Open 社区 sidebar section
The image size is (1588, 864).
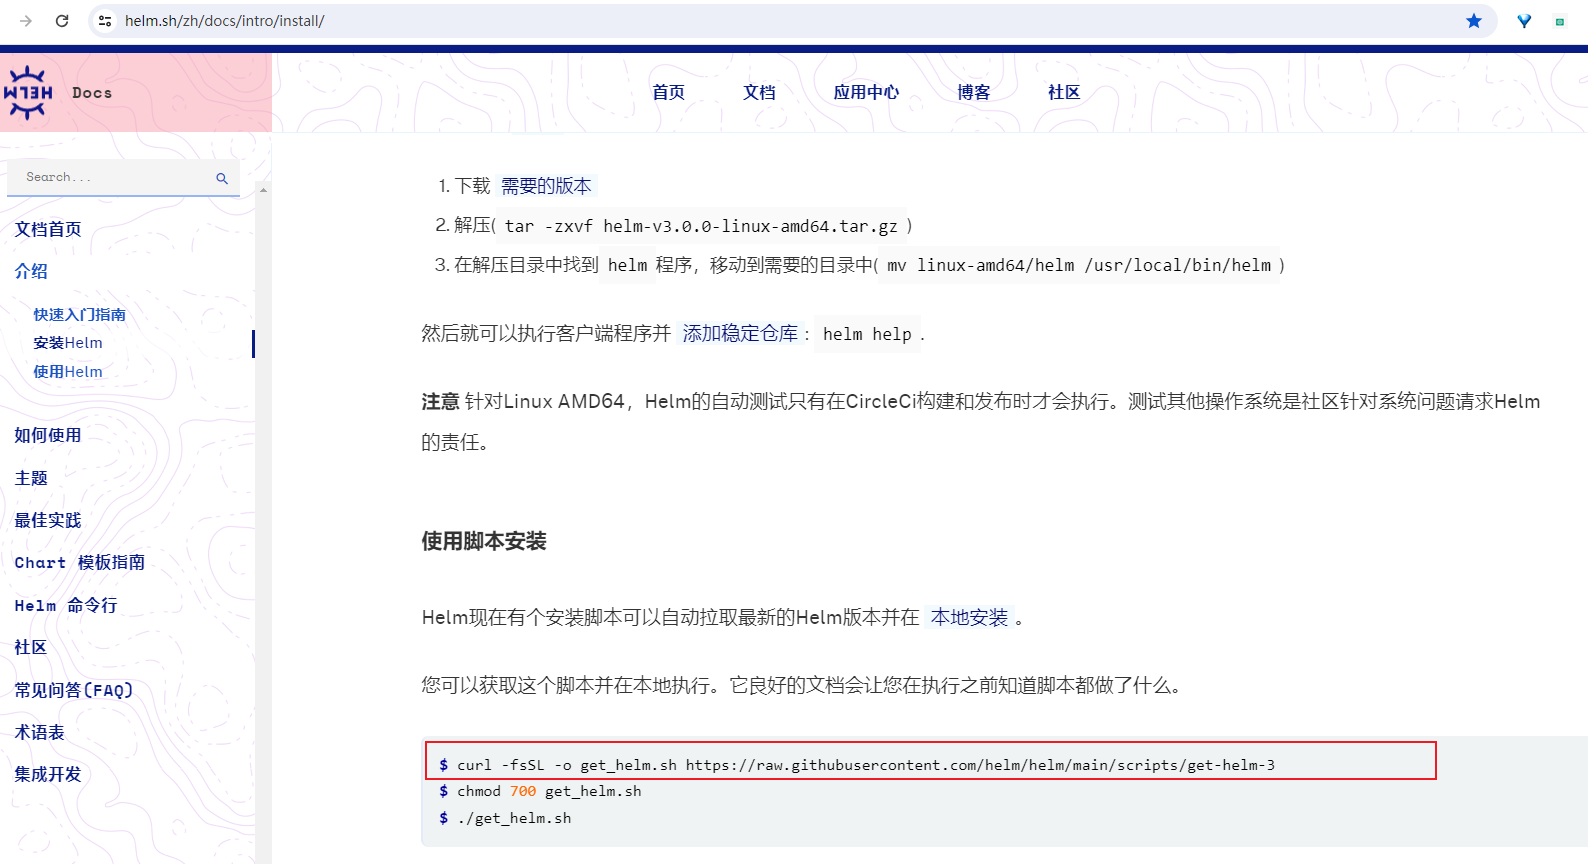click(x=31, y=647)
